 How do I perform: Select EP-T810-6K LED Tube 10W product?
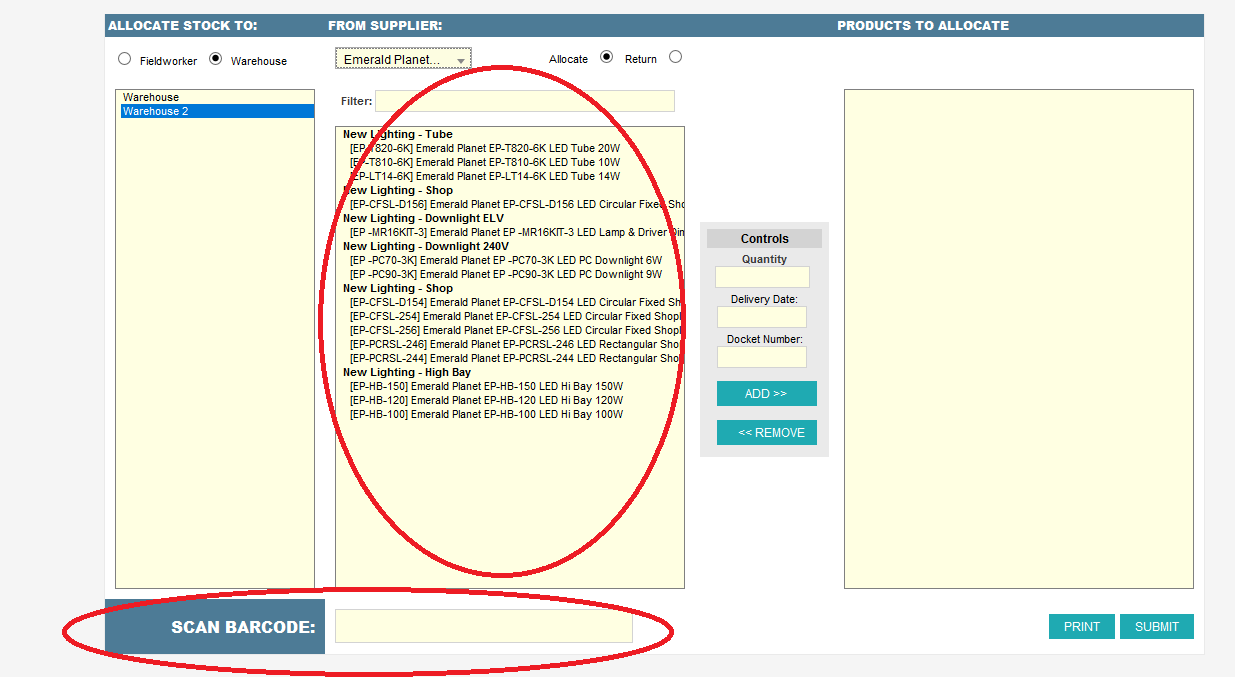pyautogui.click(x=484, y=162)
